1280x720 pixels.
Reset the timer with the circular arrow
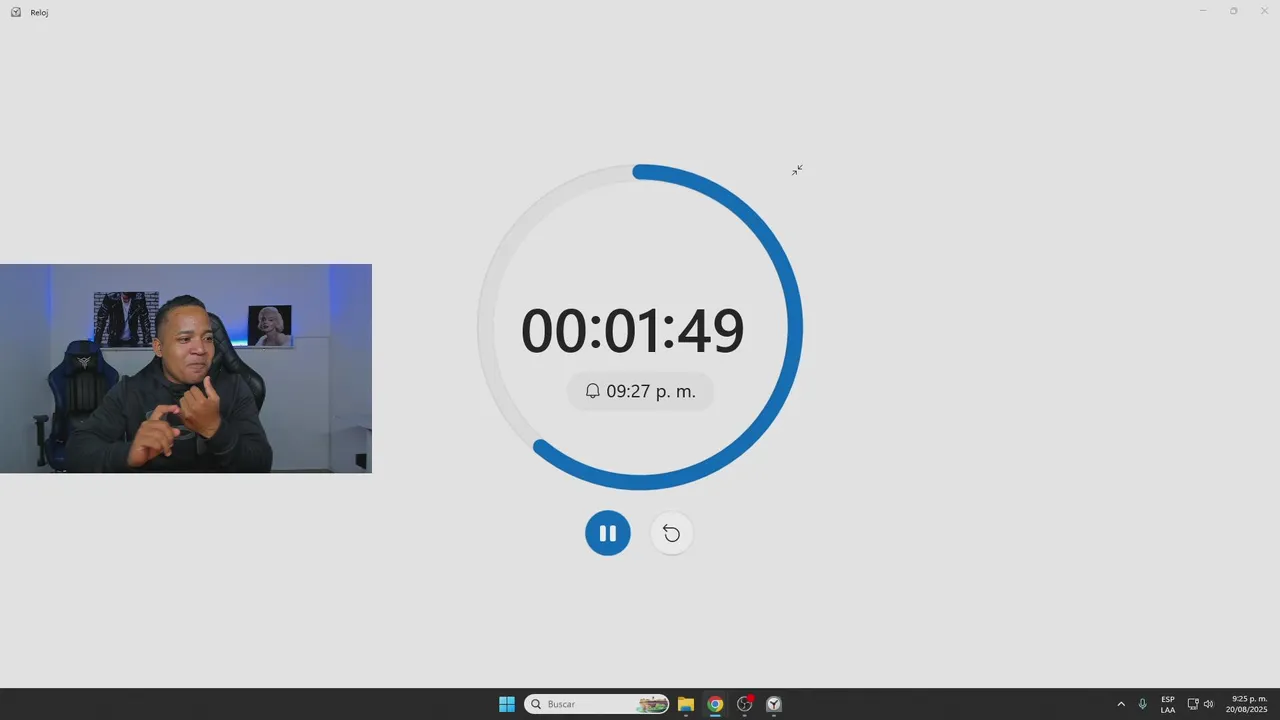(x=671, y=533)
